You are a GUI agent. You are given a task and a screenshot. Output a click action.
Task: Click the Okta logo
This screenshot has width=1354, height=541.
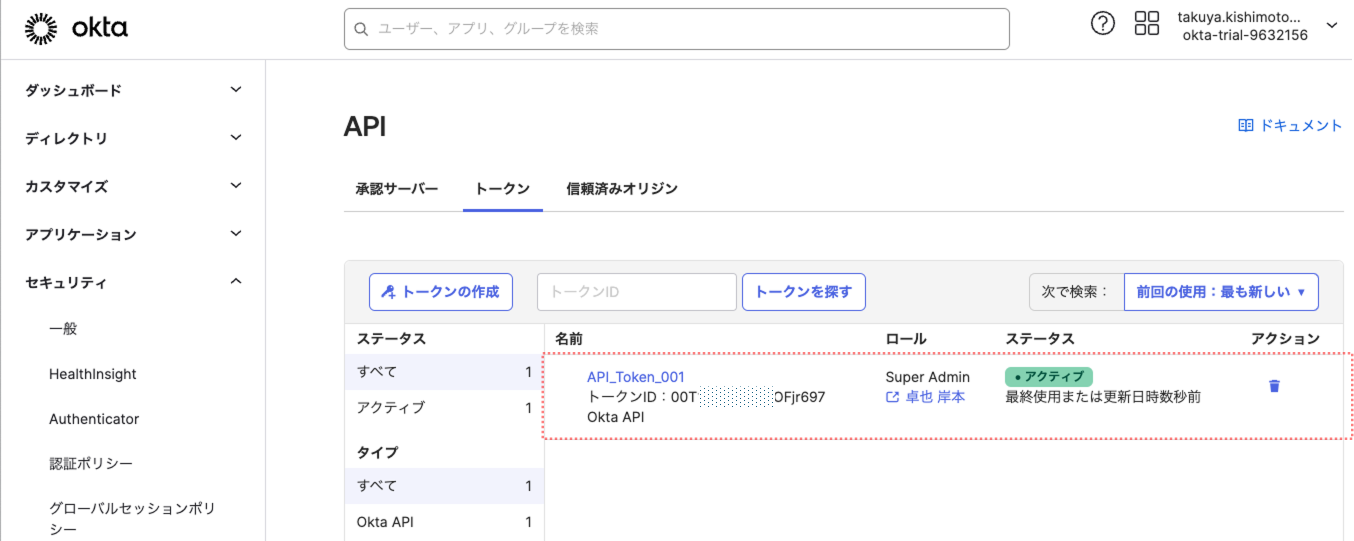(76, 29)
